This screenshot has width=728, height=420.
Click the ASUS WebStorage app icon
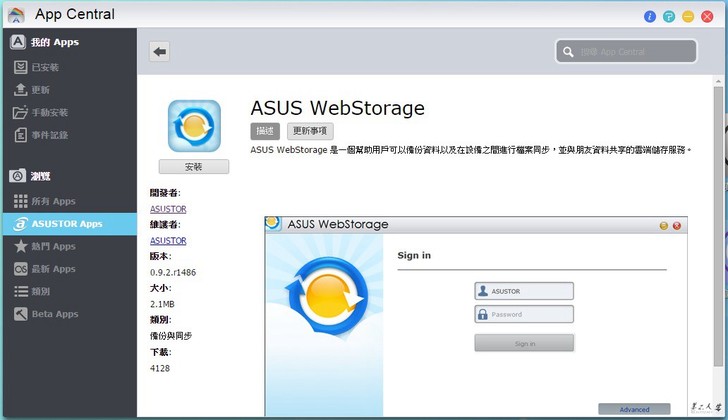point(194,125)
